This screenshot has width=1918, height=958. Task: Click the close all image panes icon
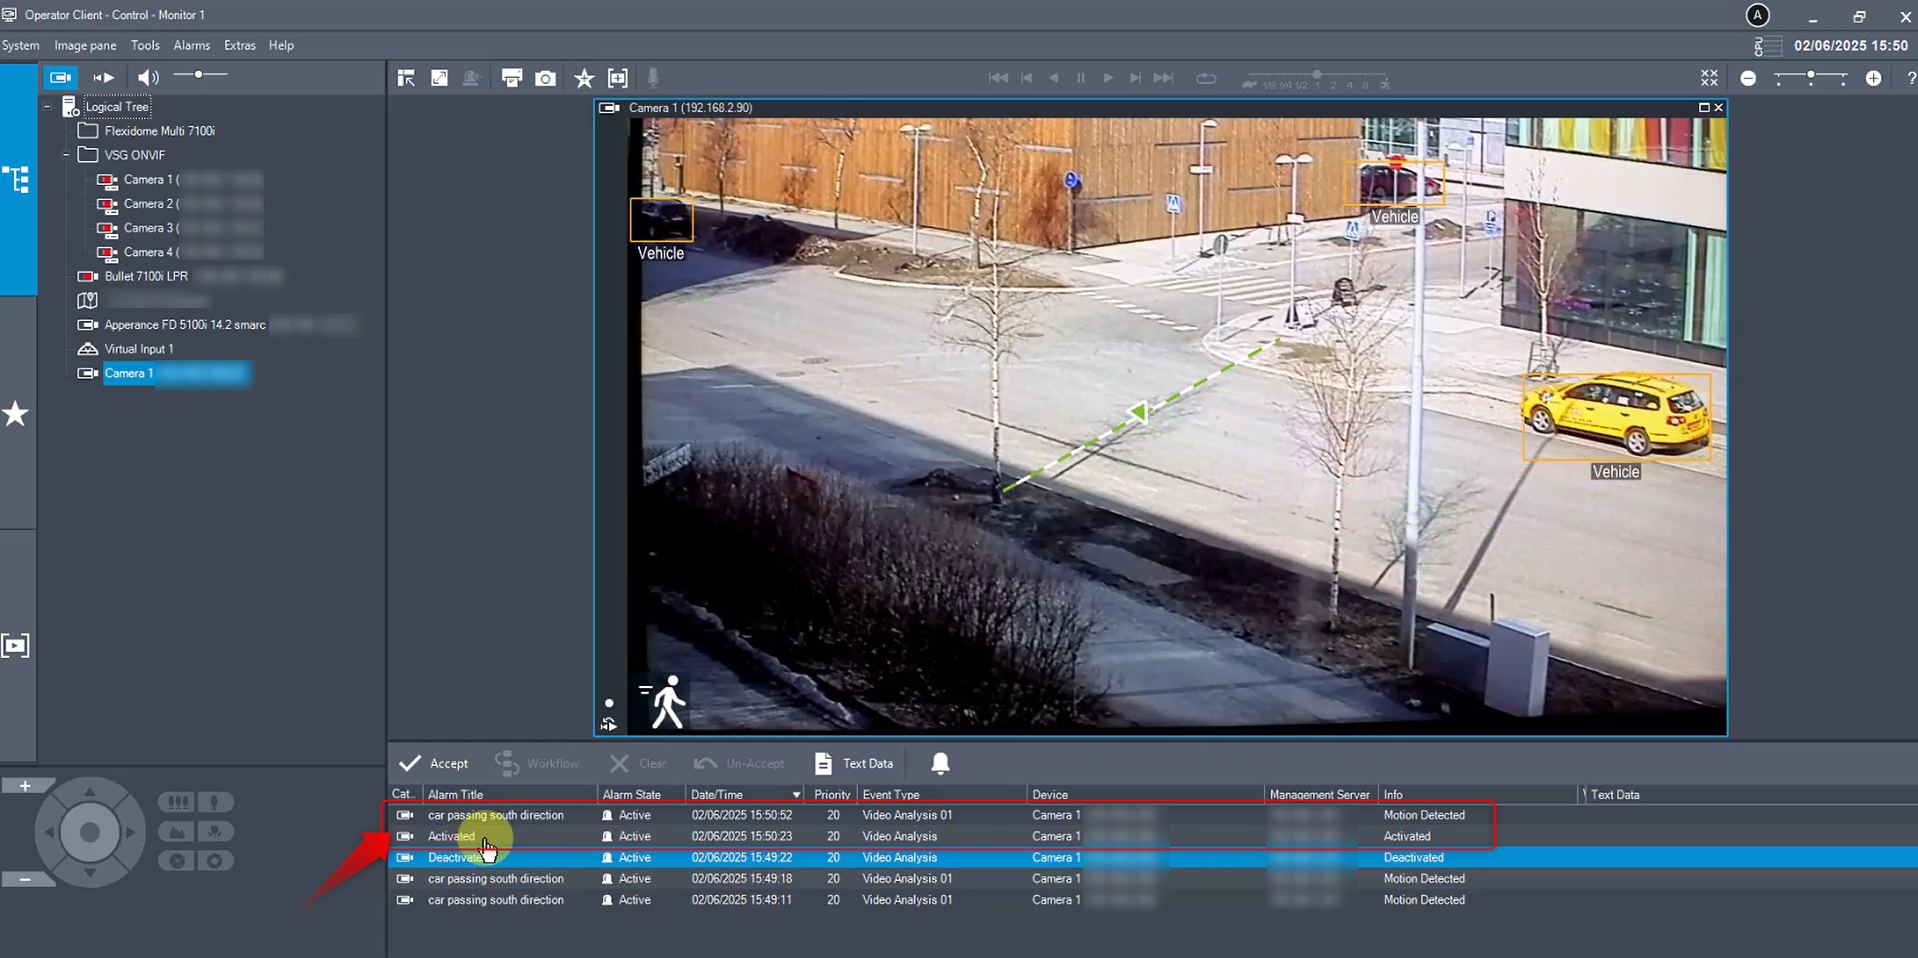pyautogui.click(x=1709, y=78)
